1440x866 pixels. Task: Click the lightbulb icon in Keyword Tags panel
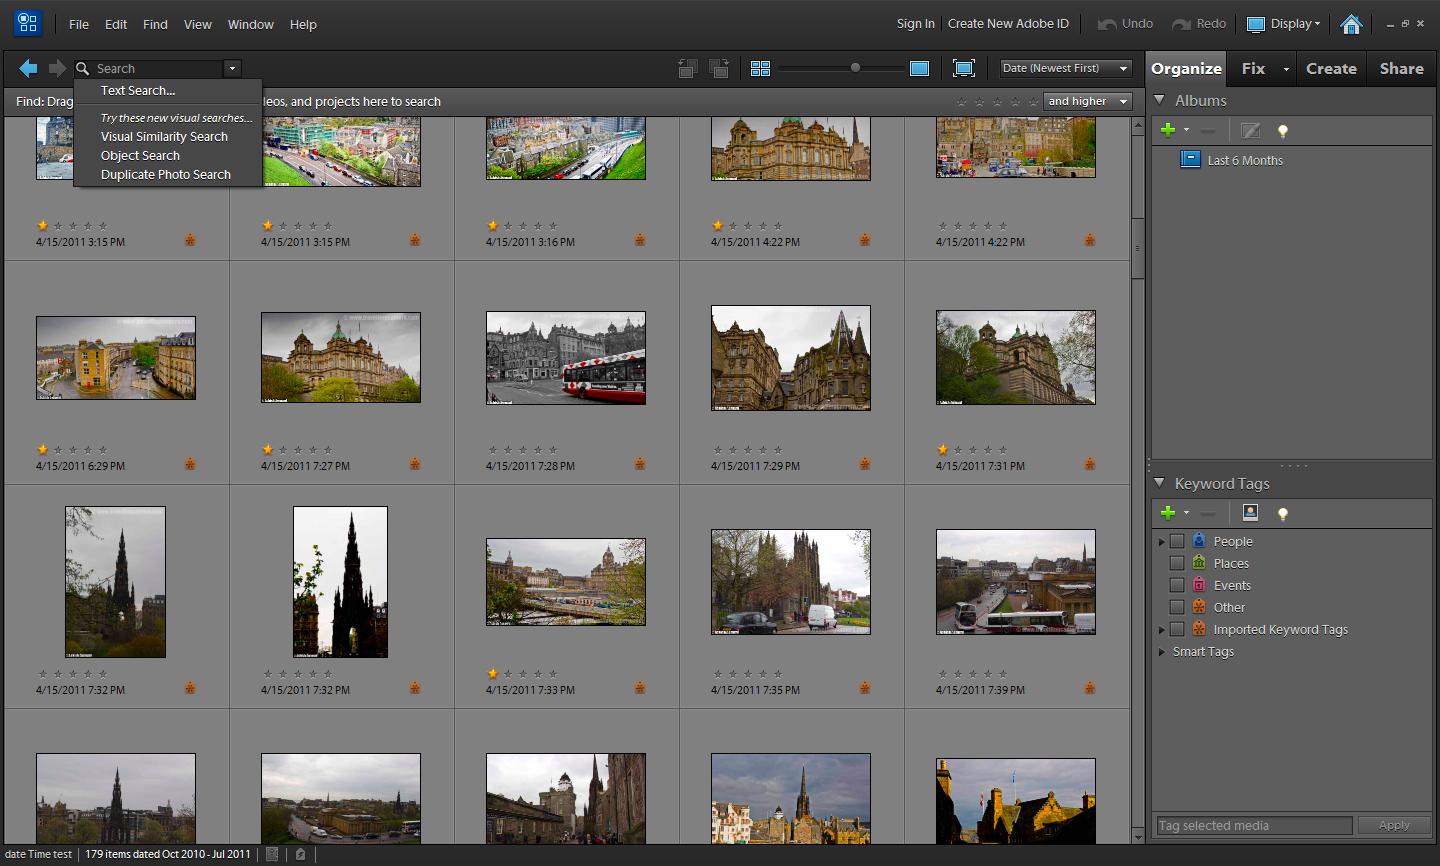[x=1283, y=513]
